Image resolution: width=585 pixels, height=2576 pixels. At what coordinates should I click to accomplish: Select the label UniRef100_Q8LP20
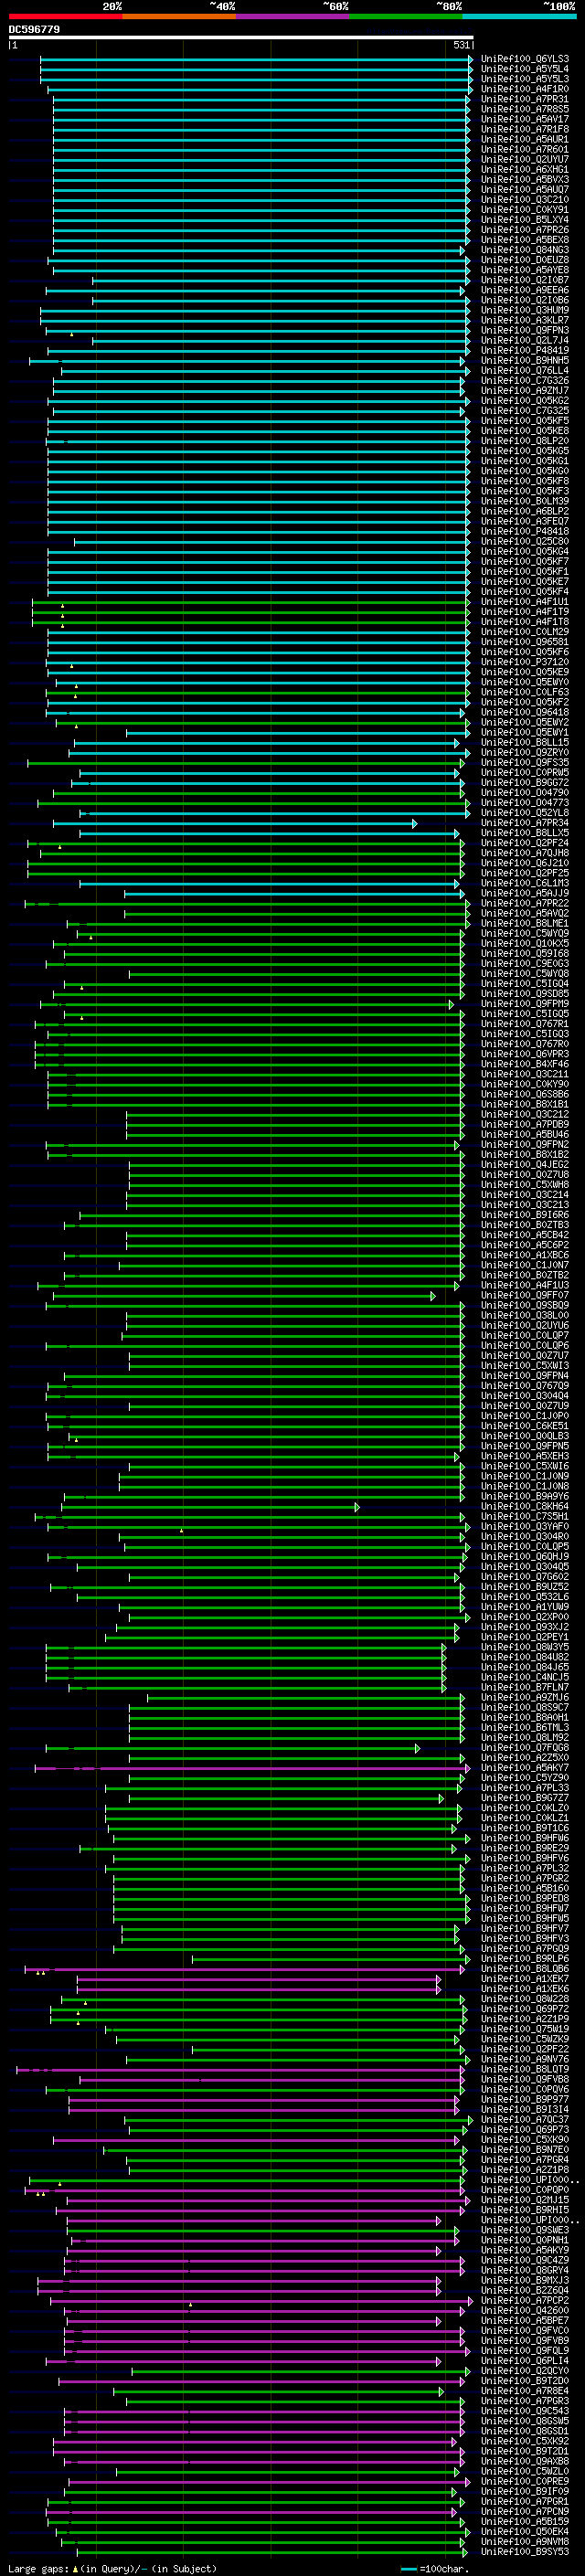coord(524,441)
